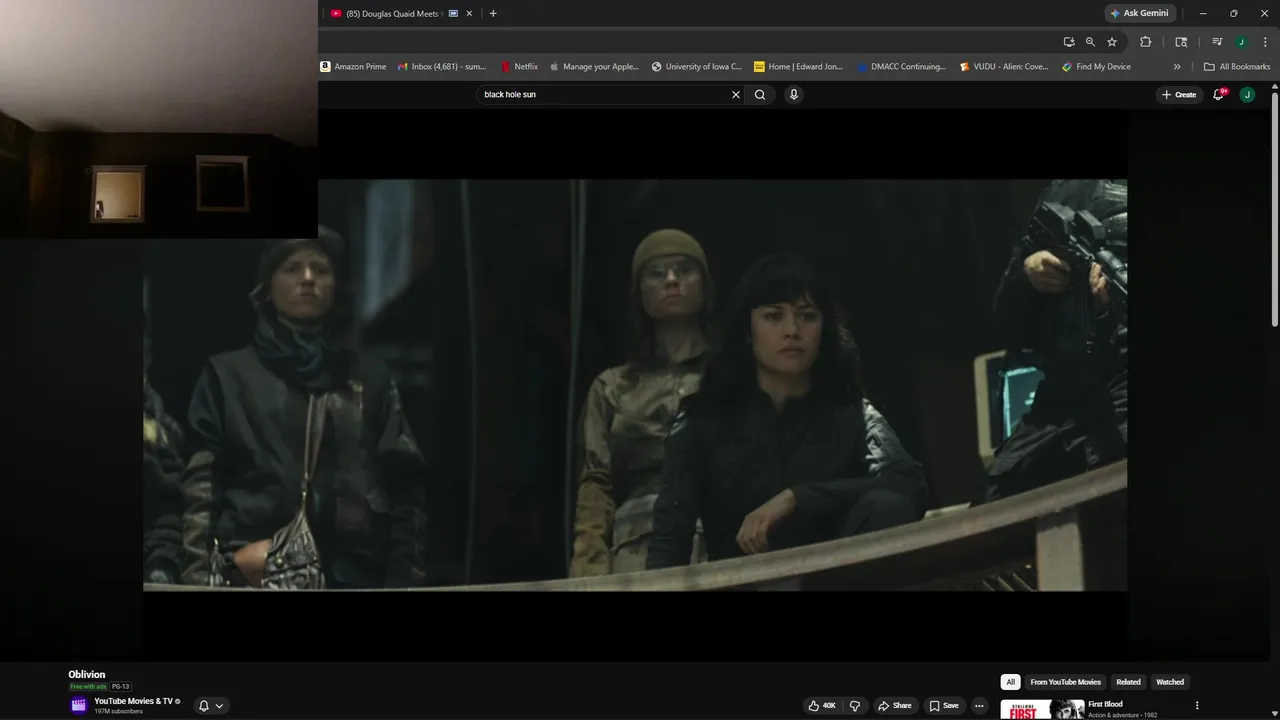Click the Oblivion video player frame
Screen dimensions: 1280x720
click(x=635, y=385)
